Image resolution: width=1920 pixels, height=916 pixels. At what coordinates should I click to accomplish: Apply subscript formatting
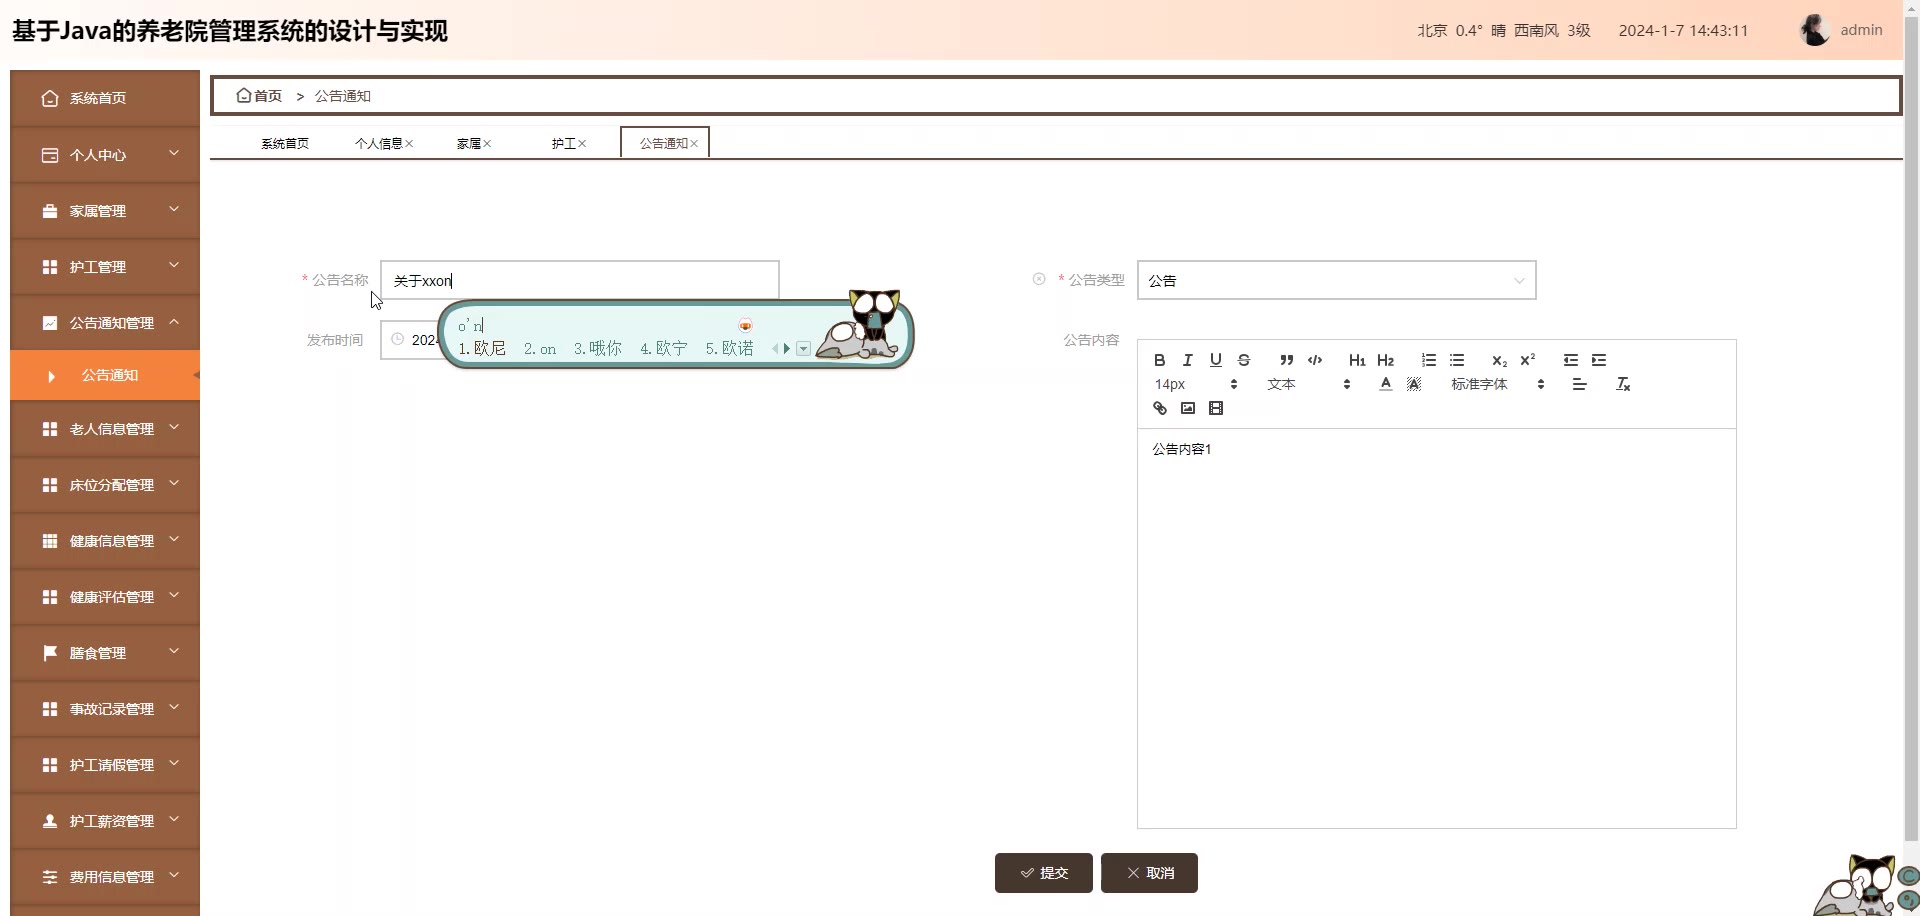(x=1499, y=360)
